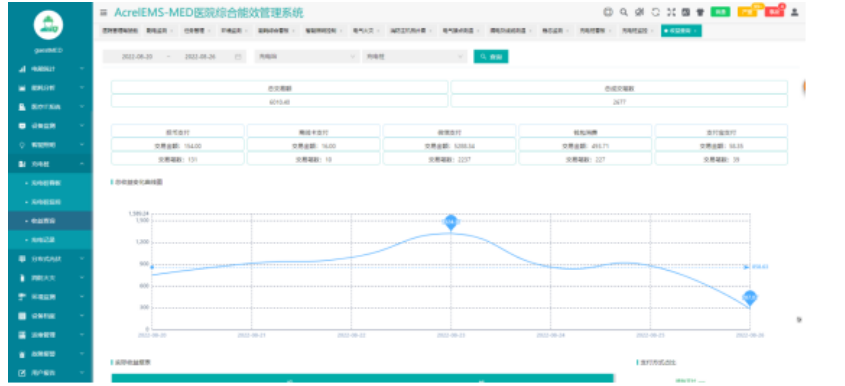
Task: Click transaction count 39 cell
Action: coord(721,159)
